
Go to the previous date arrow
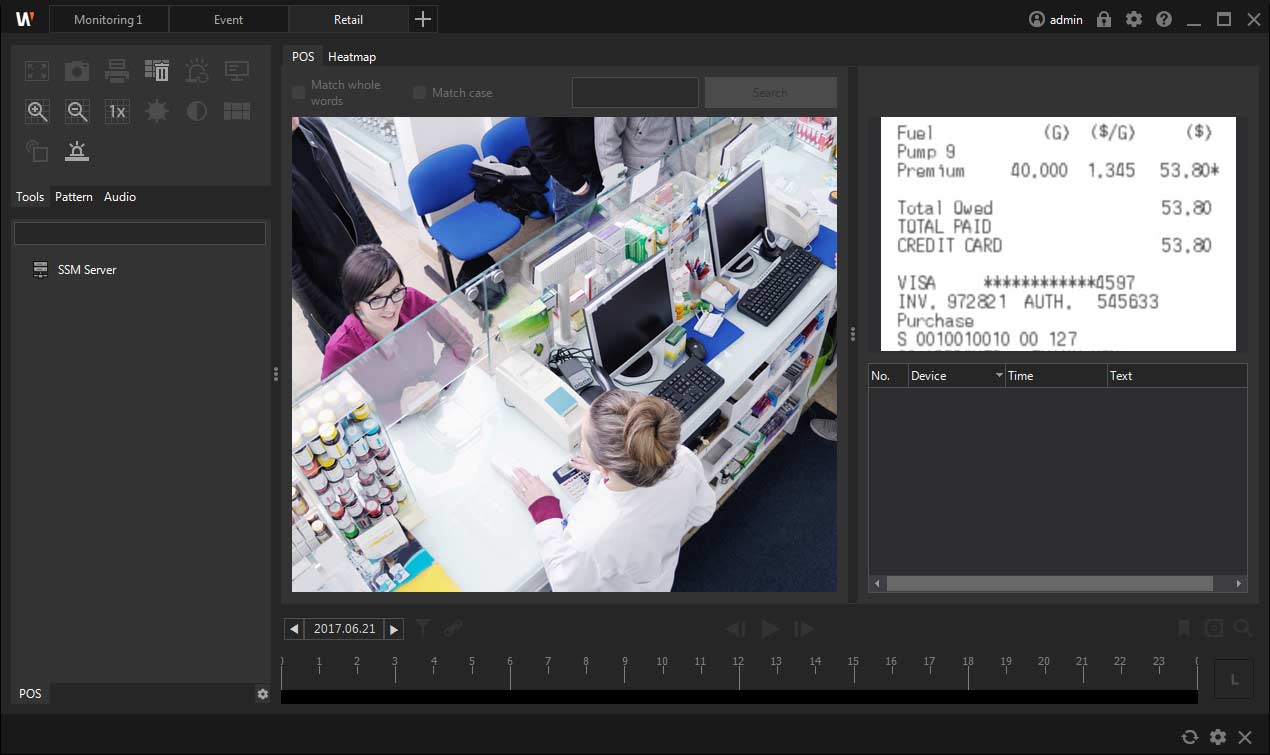pos(294,629)
